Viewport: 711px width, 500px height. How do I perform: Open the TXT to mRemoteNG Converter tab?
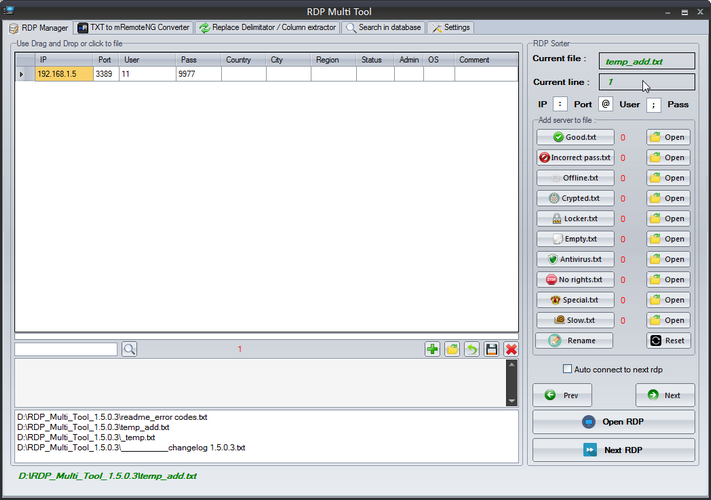coord(133,28)
